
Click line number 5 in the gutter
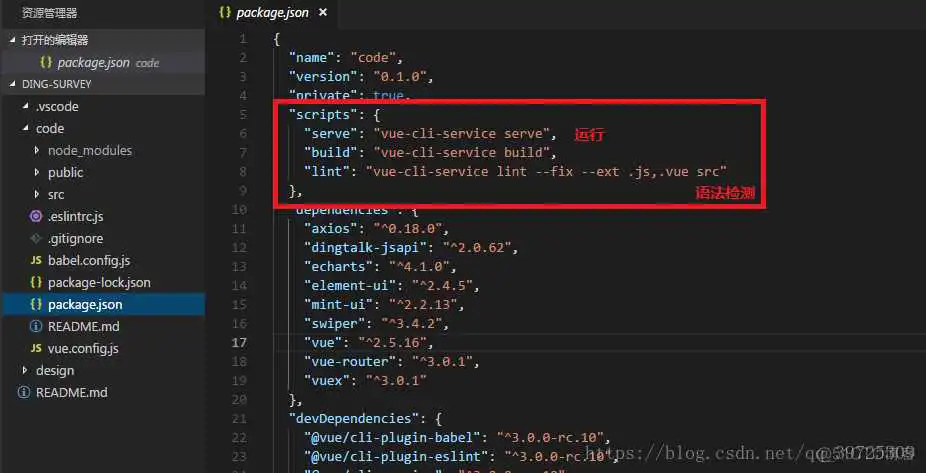coord(243,115)
